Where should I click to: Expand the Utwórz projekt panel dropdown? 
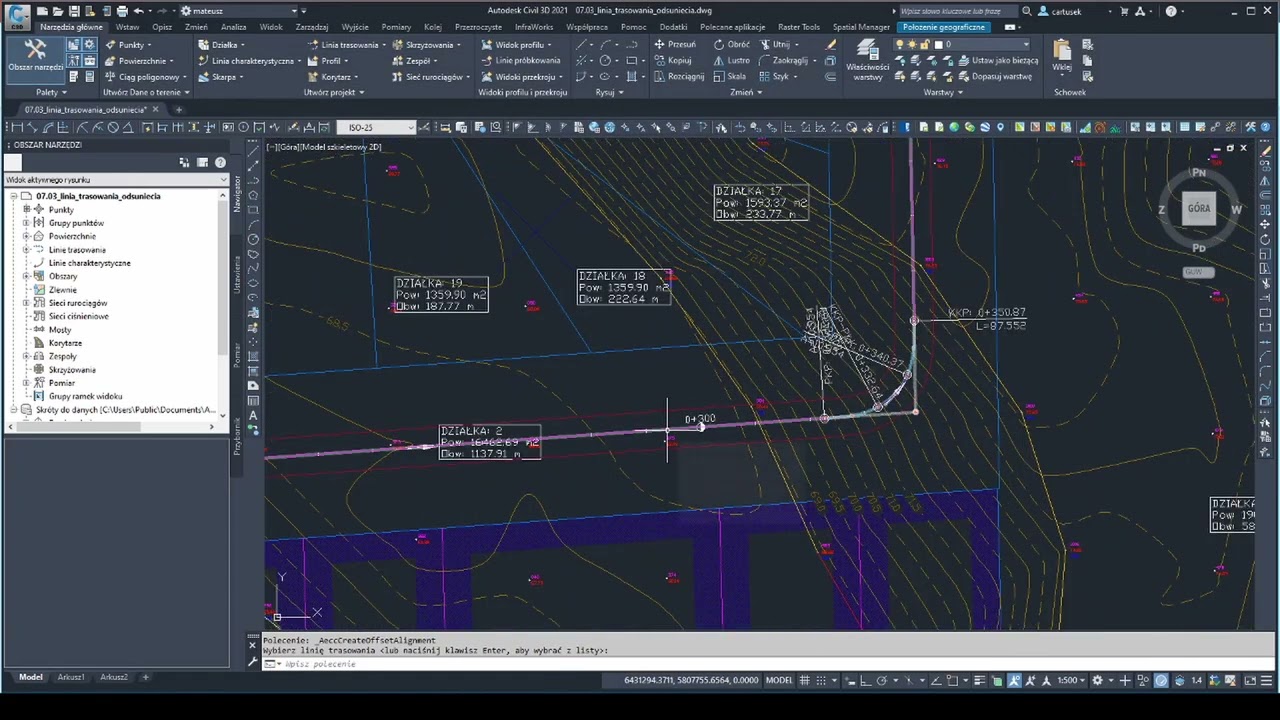[334, 92]
